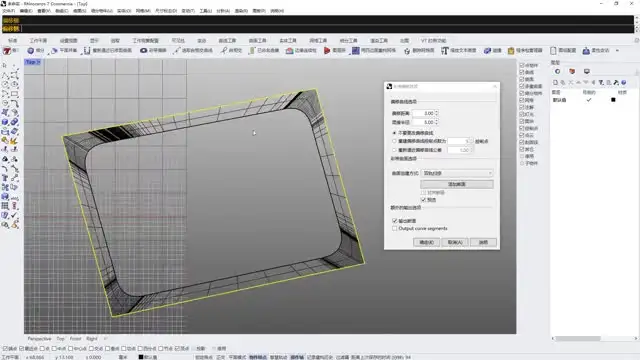
Task: Select the 重建偏移曲线控制点数为 radio option
Action: (394, 141)
